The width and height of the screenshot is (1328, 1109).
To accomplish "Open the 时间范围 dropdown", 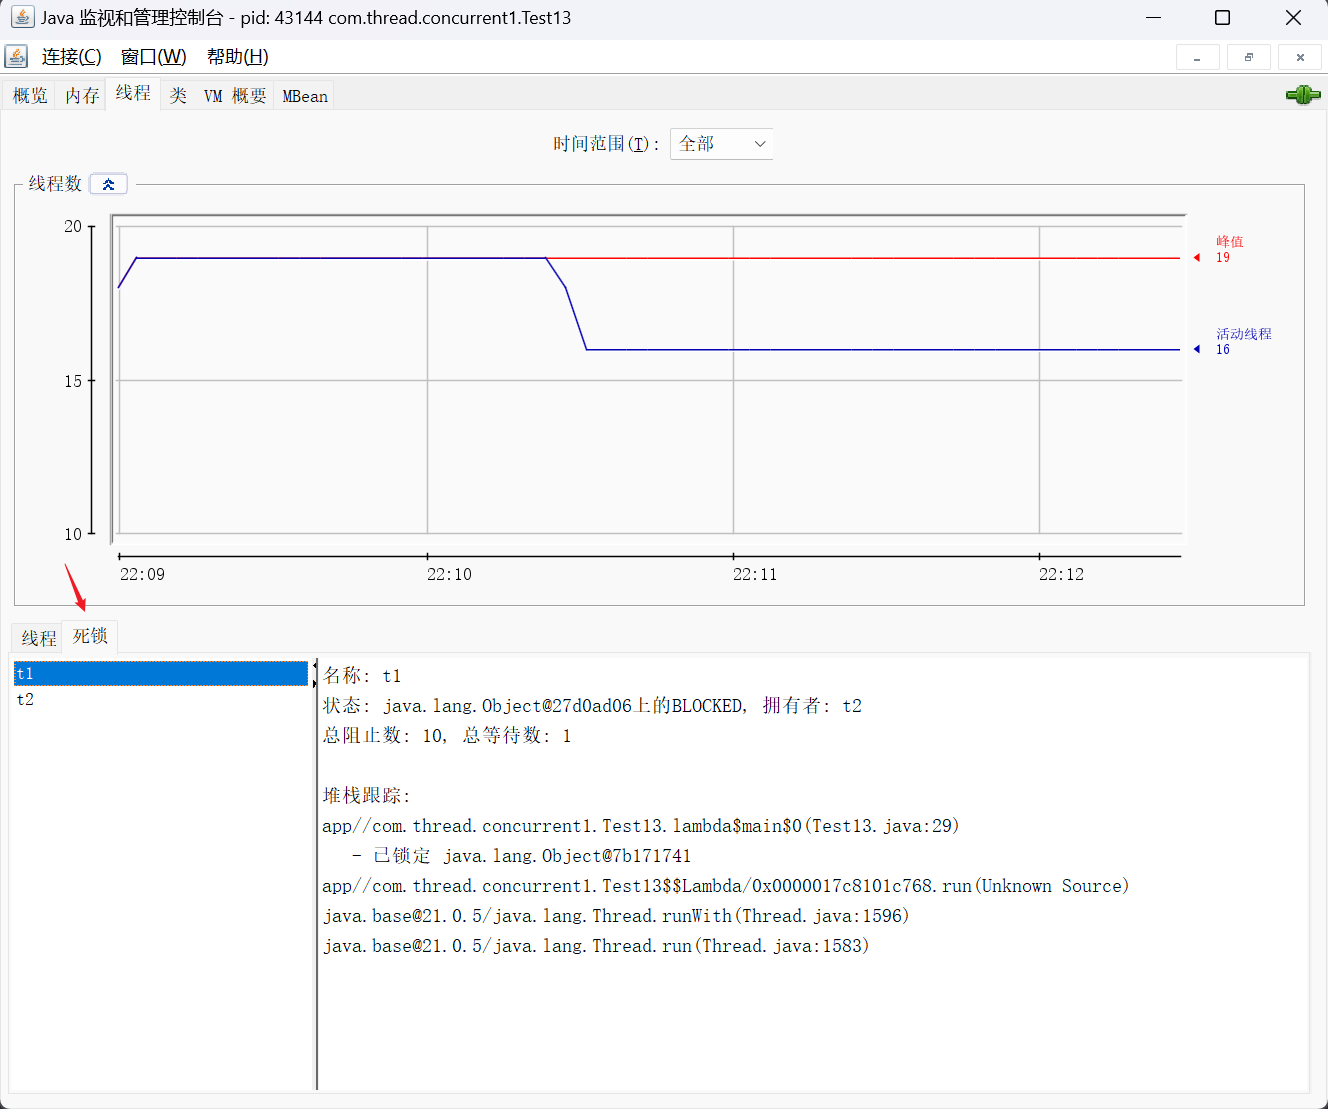I will click(721, 144).
